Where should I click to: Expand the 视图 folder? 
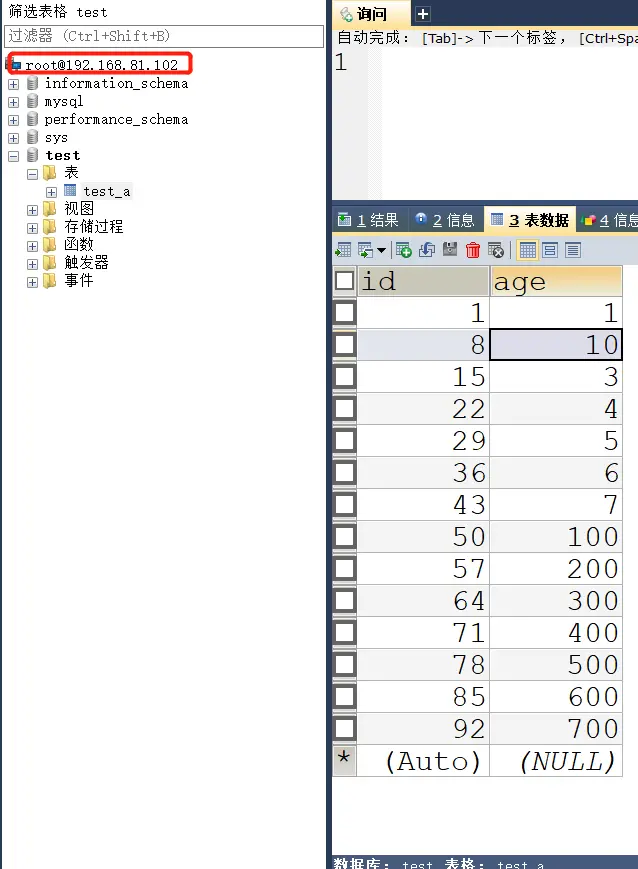coord(33,210)
